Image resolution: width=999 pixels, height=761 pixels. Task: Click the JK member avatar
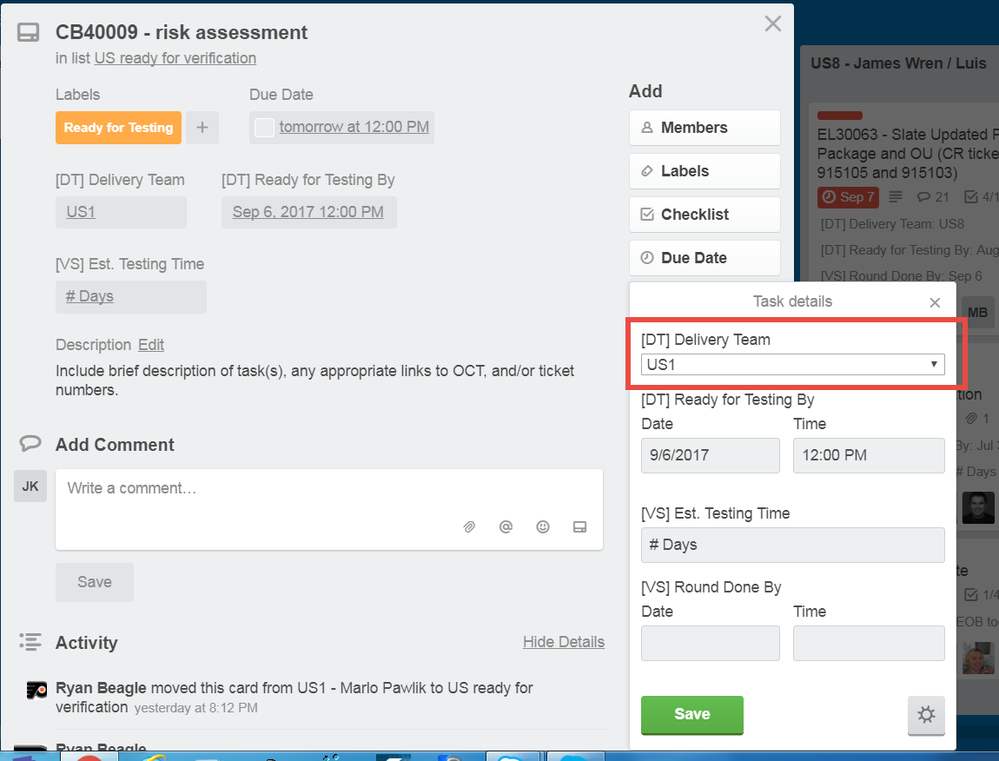[x=31, y=486]
